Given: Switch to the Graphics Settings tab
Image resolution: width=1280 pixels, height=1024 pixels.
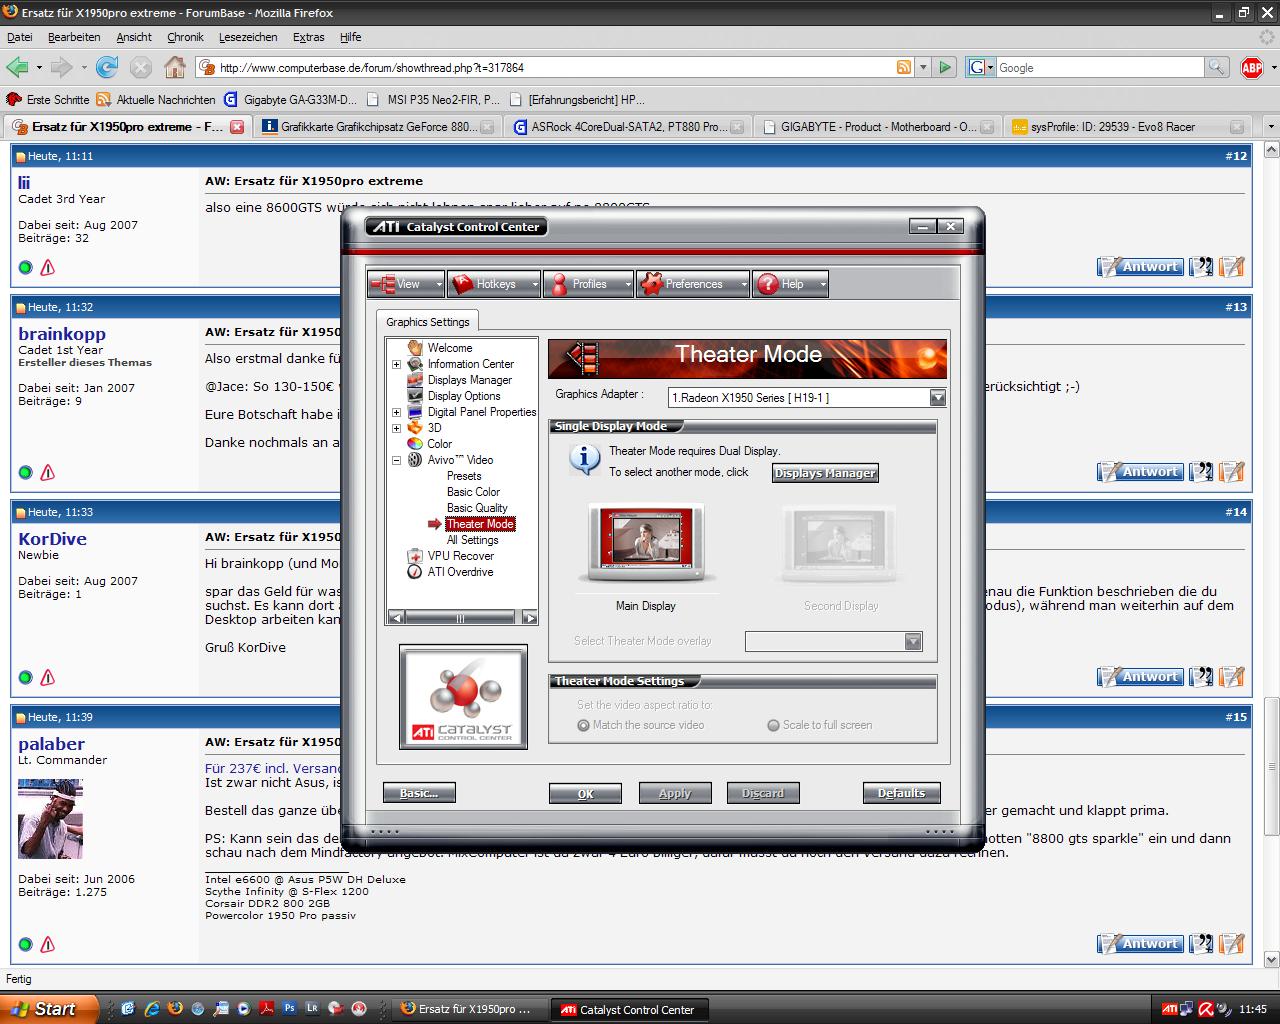Looking at the screenshot, I should click(x=428, y=322).
